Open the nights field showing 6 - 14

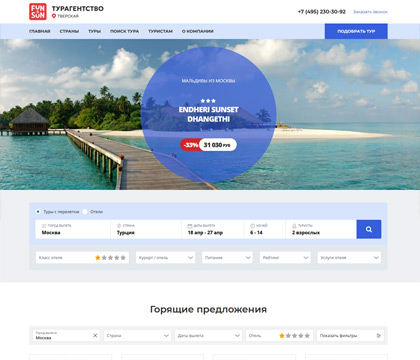[x=265, y=229]
